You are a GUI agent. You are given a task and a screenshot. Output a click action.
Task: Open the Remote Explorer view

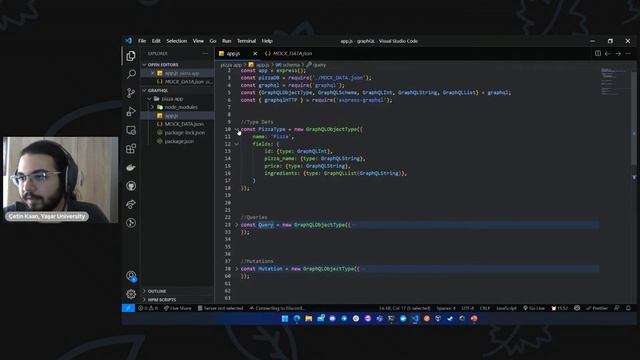[x=131, y=130]
